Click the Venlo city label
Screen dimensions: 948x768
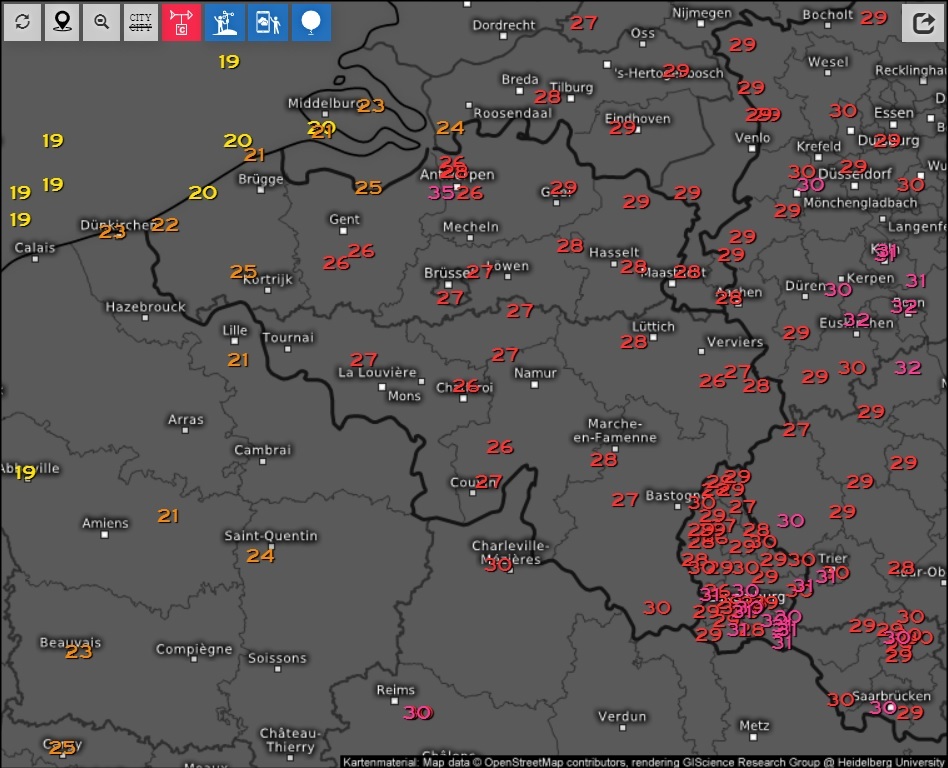point(753,138)
